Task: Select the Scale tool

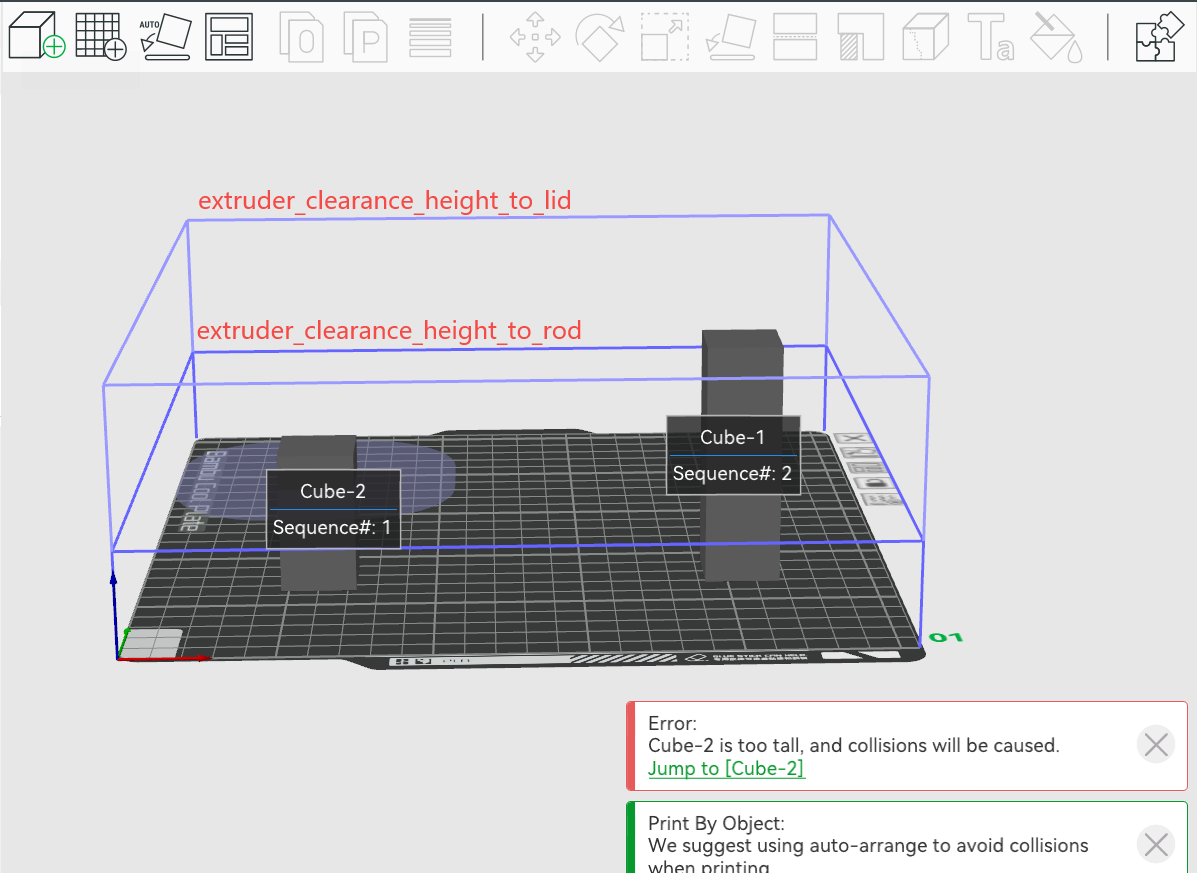Action: pyautogui.click(x=665, y=37)
